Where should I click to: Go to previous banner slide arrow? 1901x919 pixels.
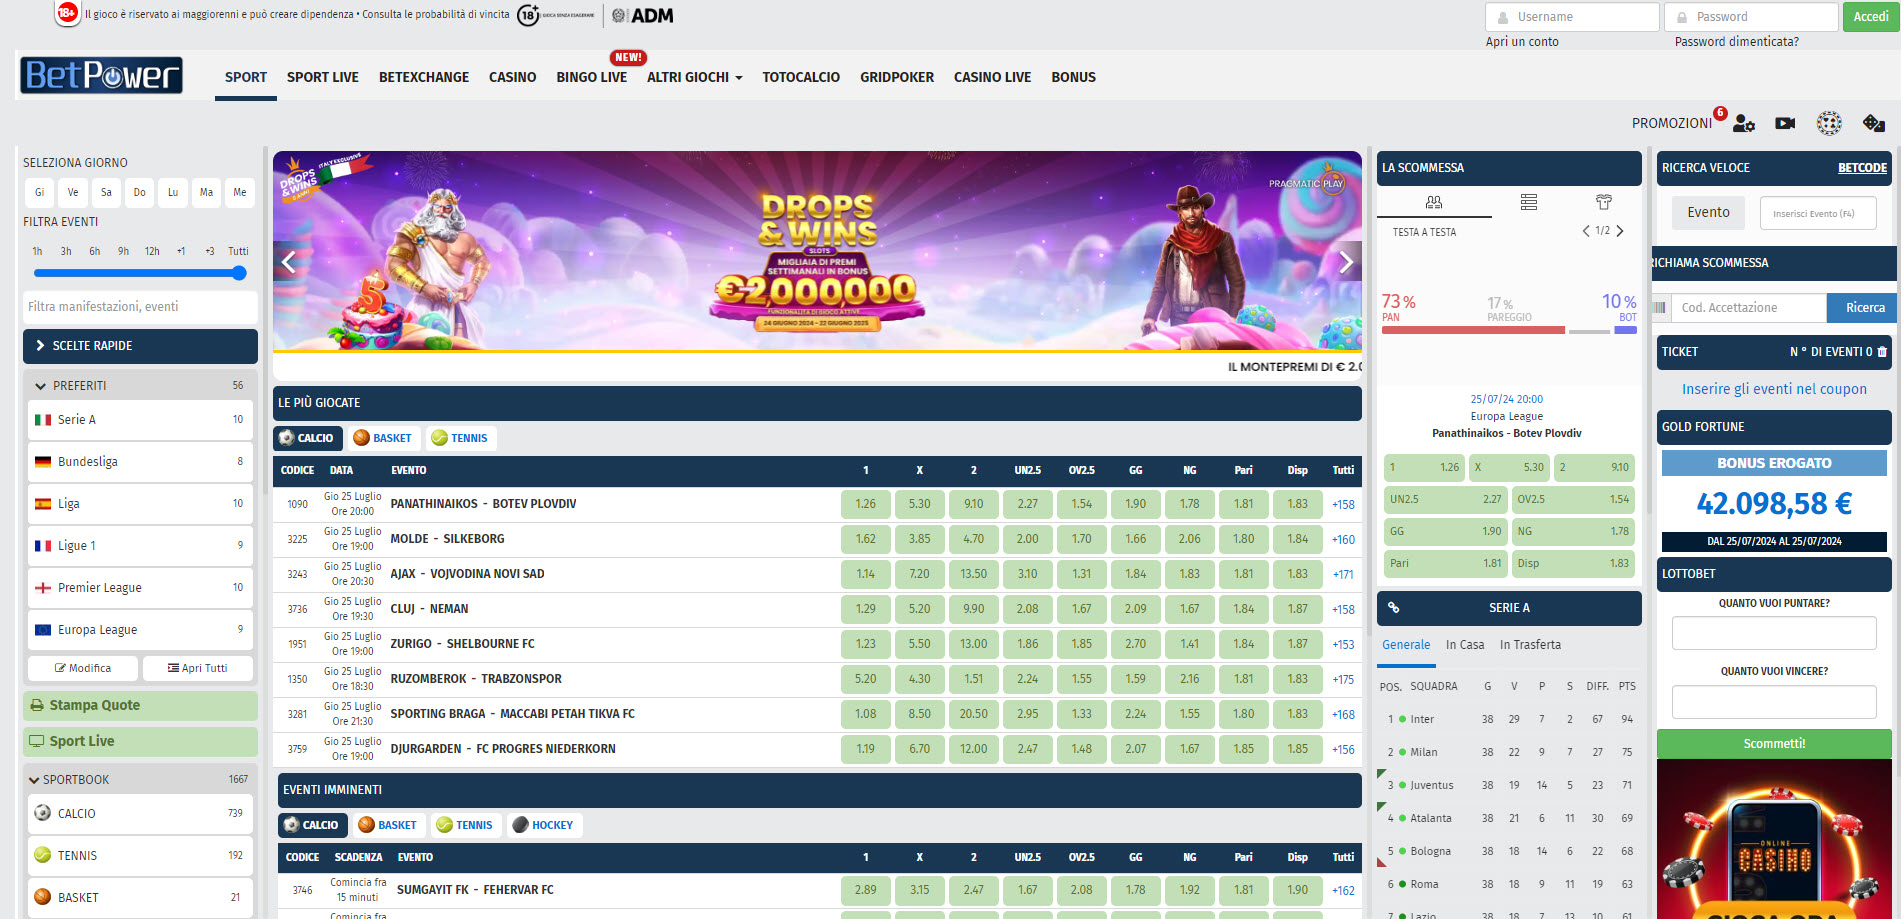(289, 262)
